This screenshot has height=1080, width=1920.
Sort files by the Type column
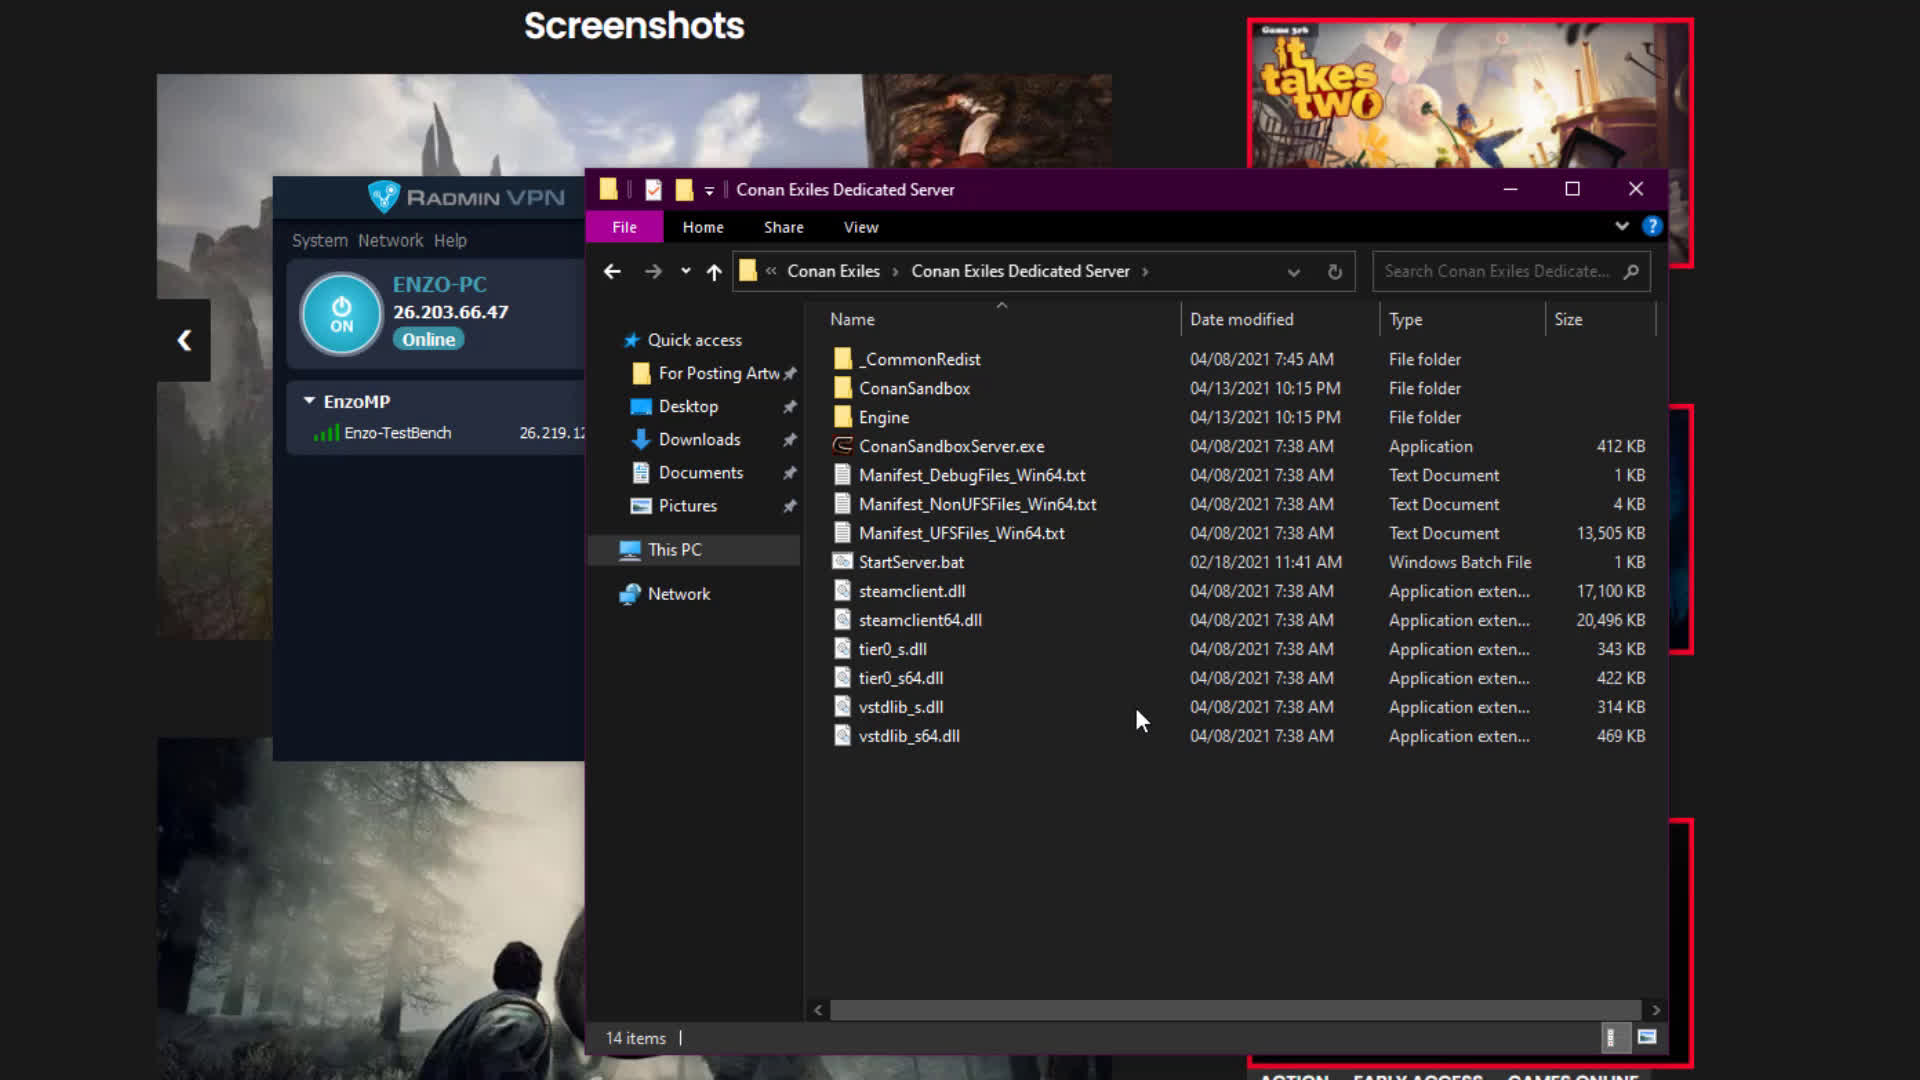point(1405,319)
